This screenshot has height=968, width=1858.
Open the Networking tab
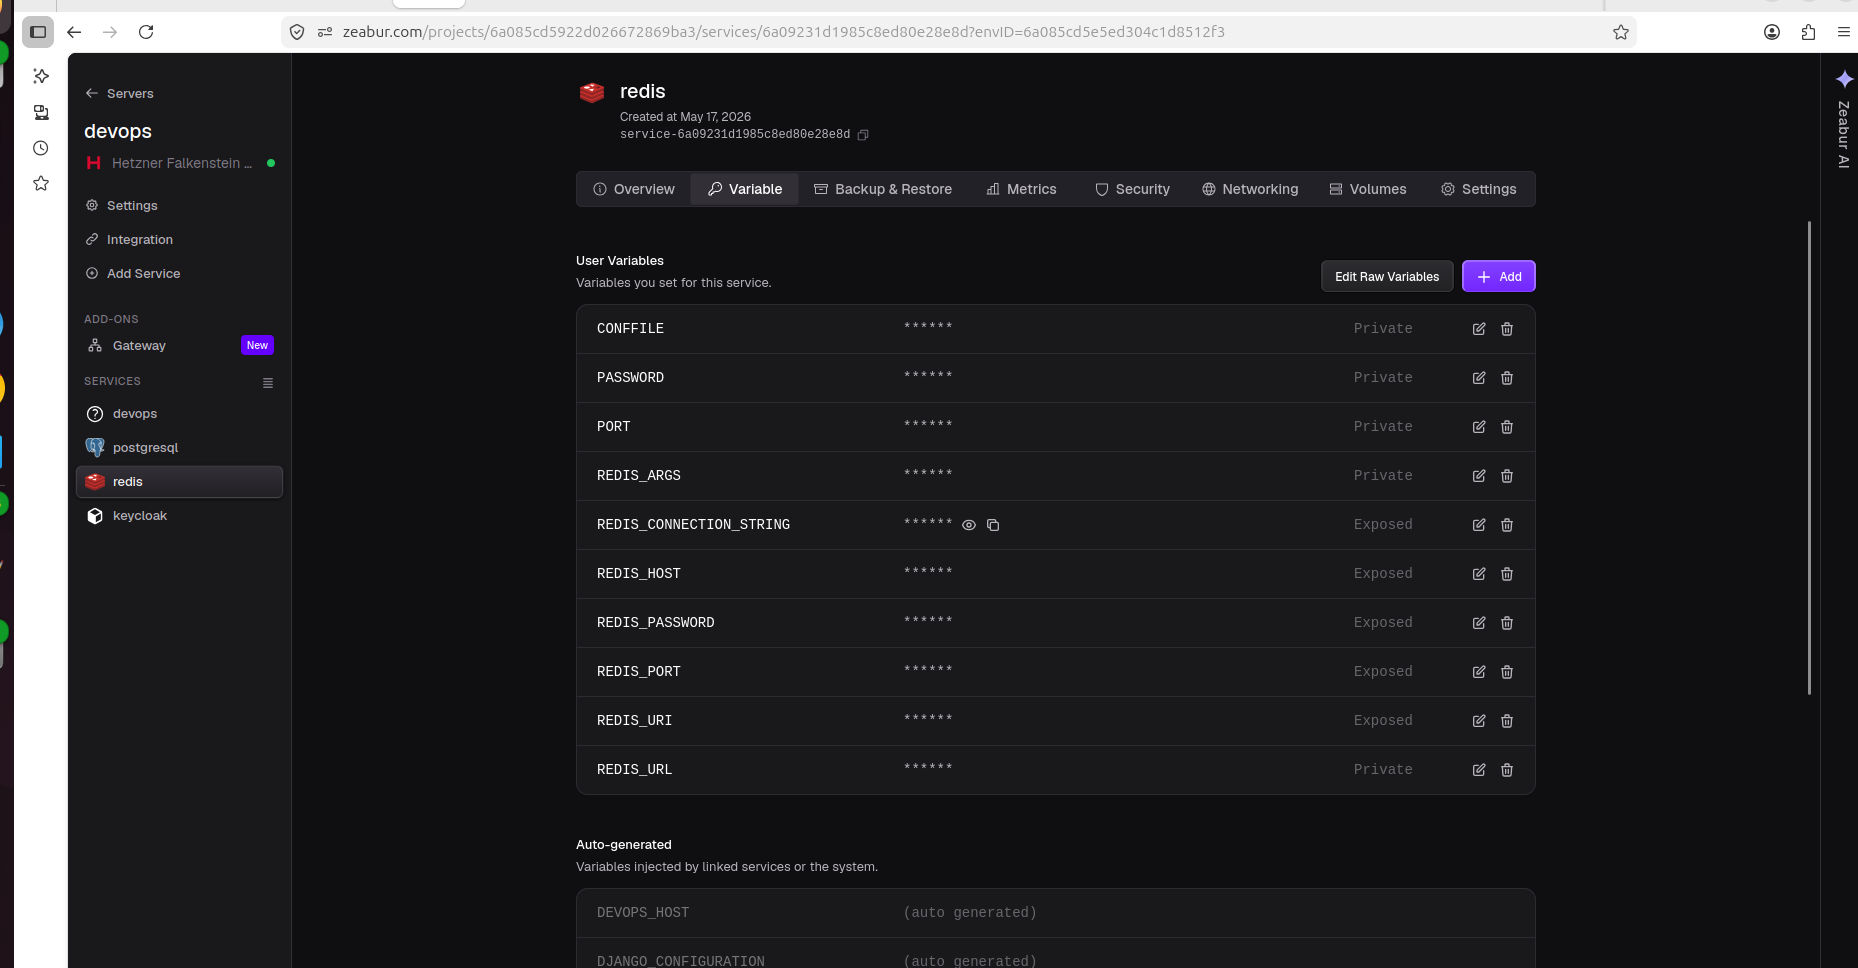click(1250, 189)
